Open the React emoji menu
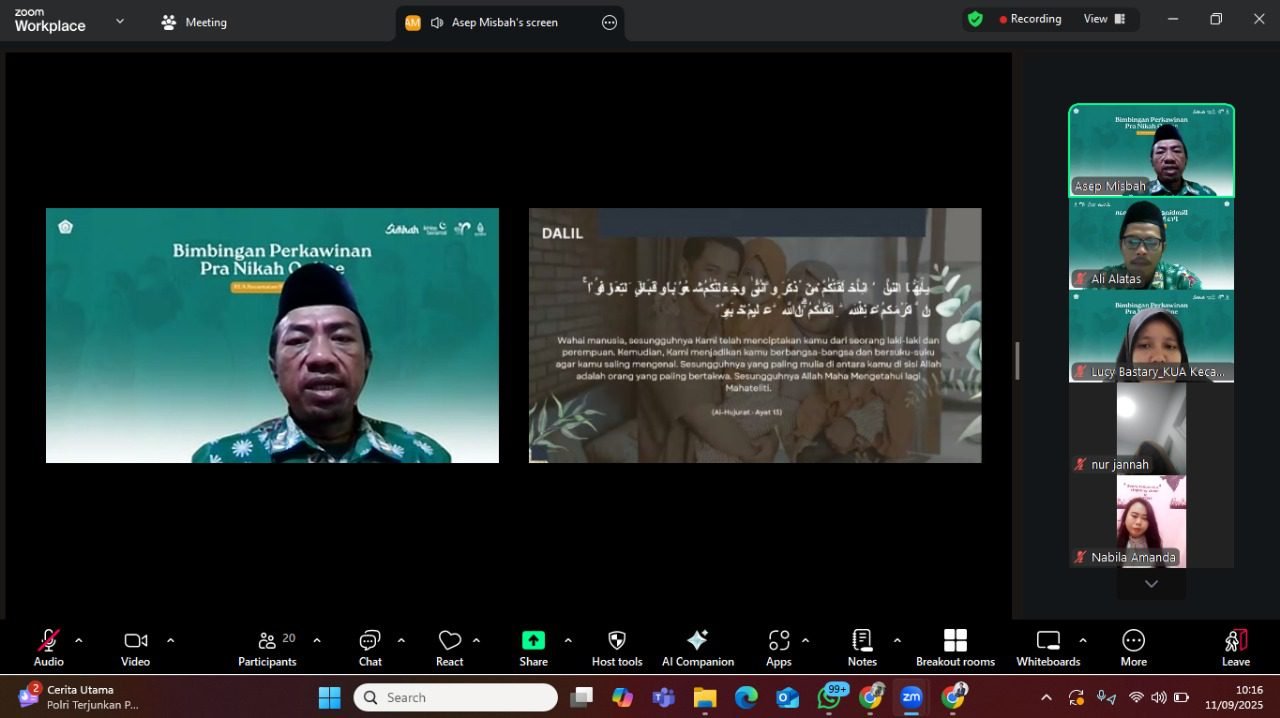The image size is (1280, 718). [x=450, y=647]
